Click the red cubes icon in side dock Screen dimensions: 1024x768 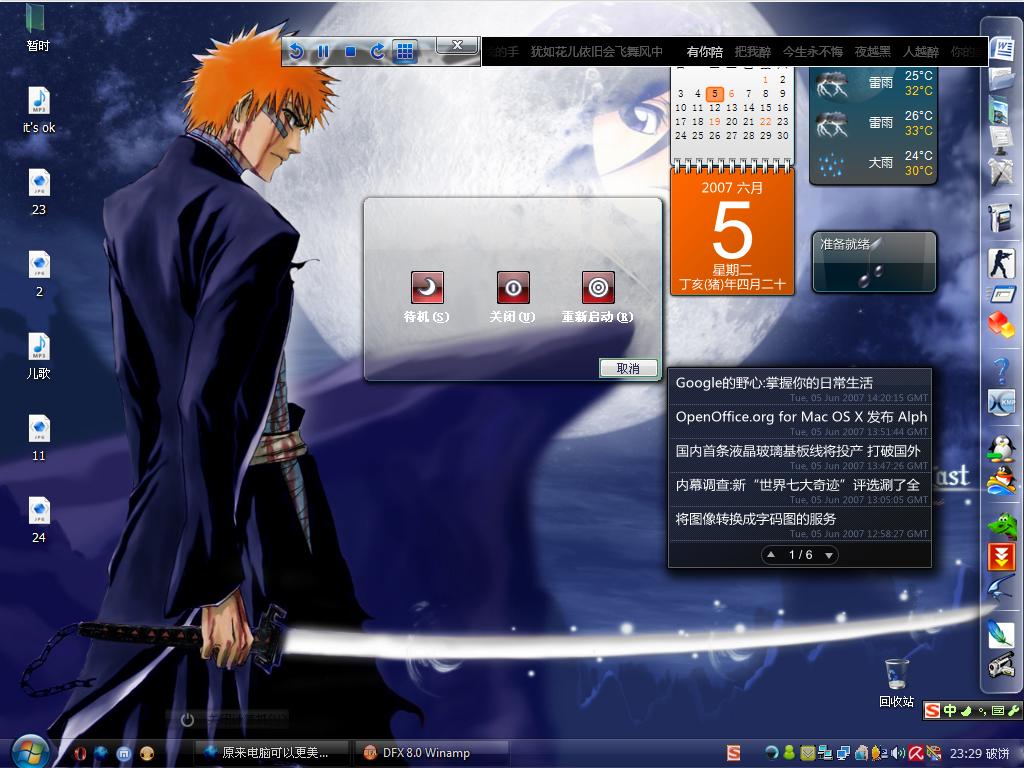(1002, 325)
